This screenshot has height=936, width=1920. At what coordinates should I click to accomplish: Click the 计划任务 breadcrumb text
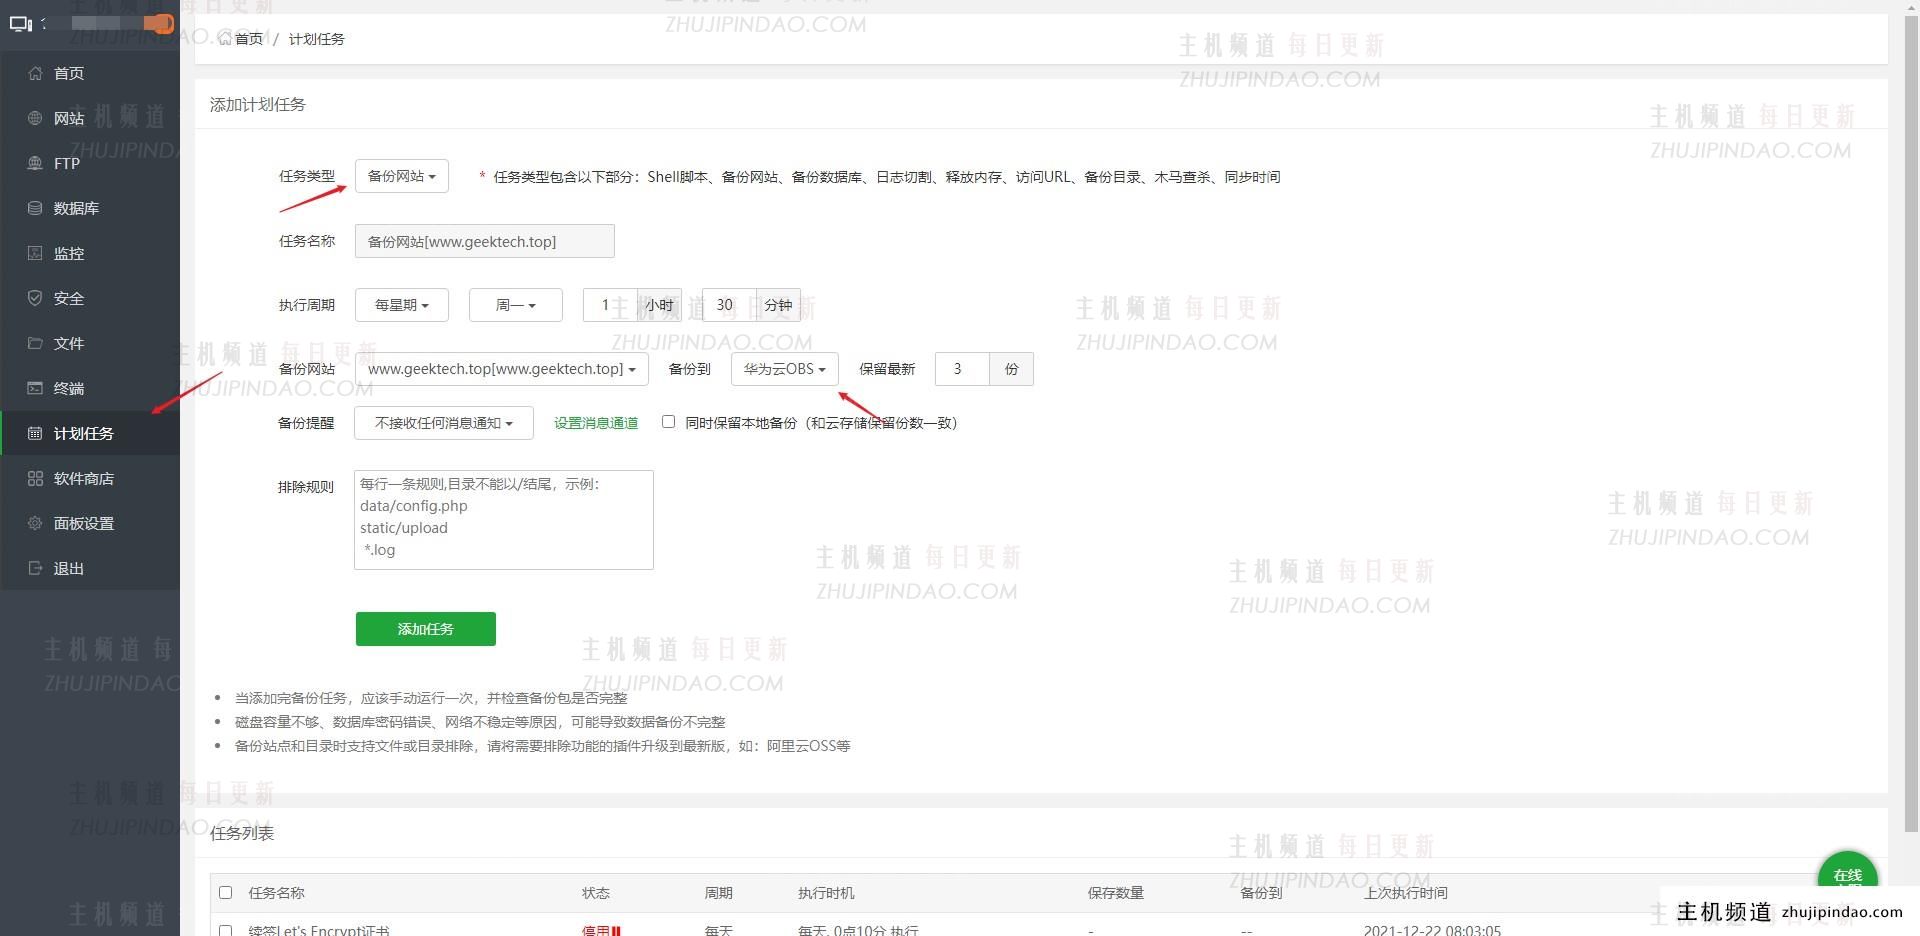coord(316,39)
